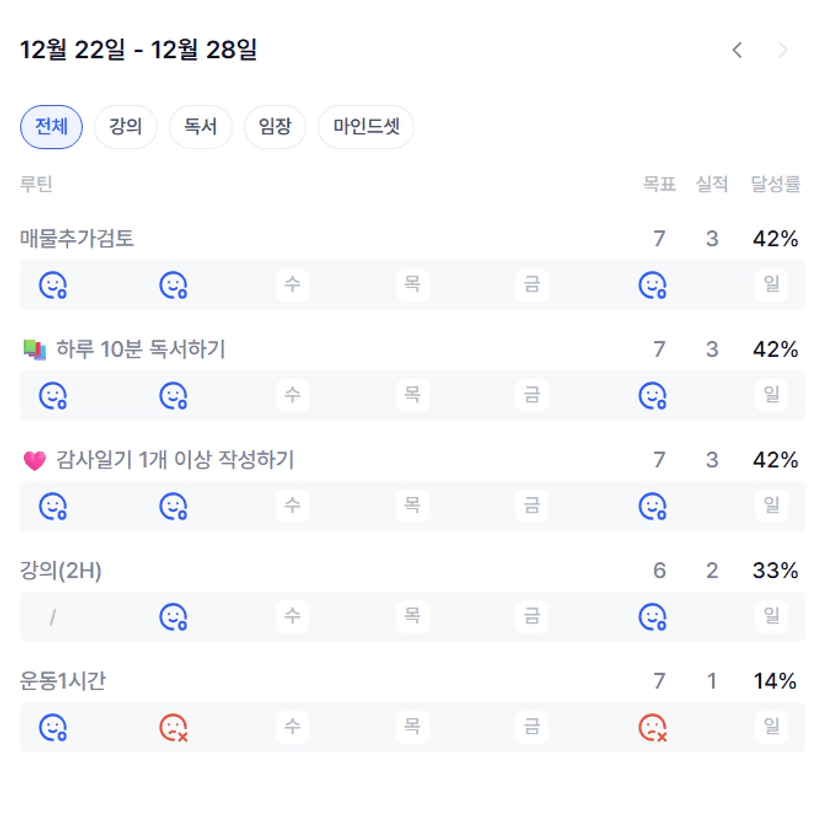827x828 pixels.
Task: Click first red sad face in 운동1시간 row
Action: 173,728
